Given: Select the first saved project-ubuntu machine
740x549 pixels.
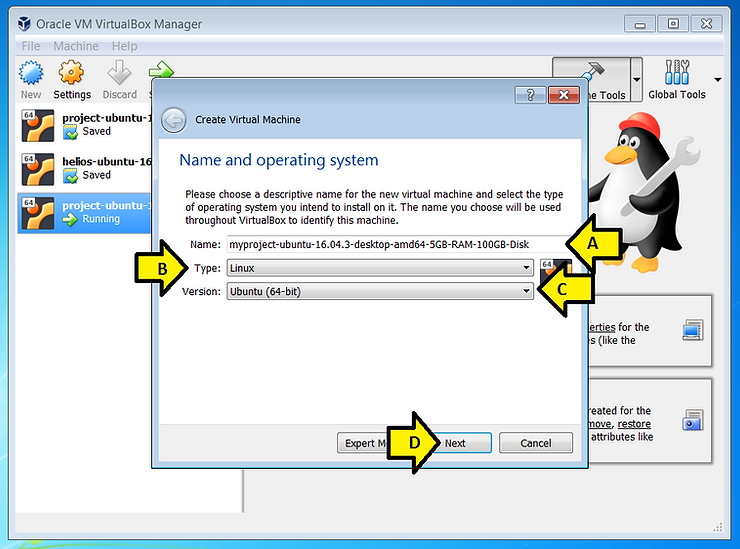Looking at the screenshot, I should 84,126.
